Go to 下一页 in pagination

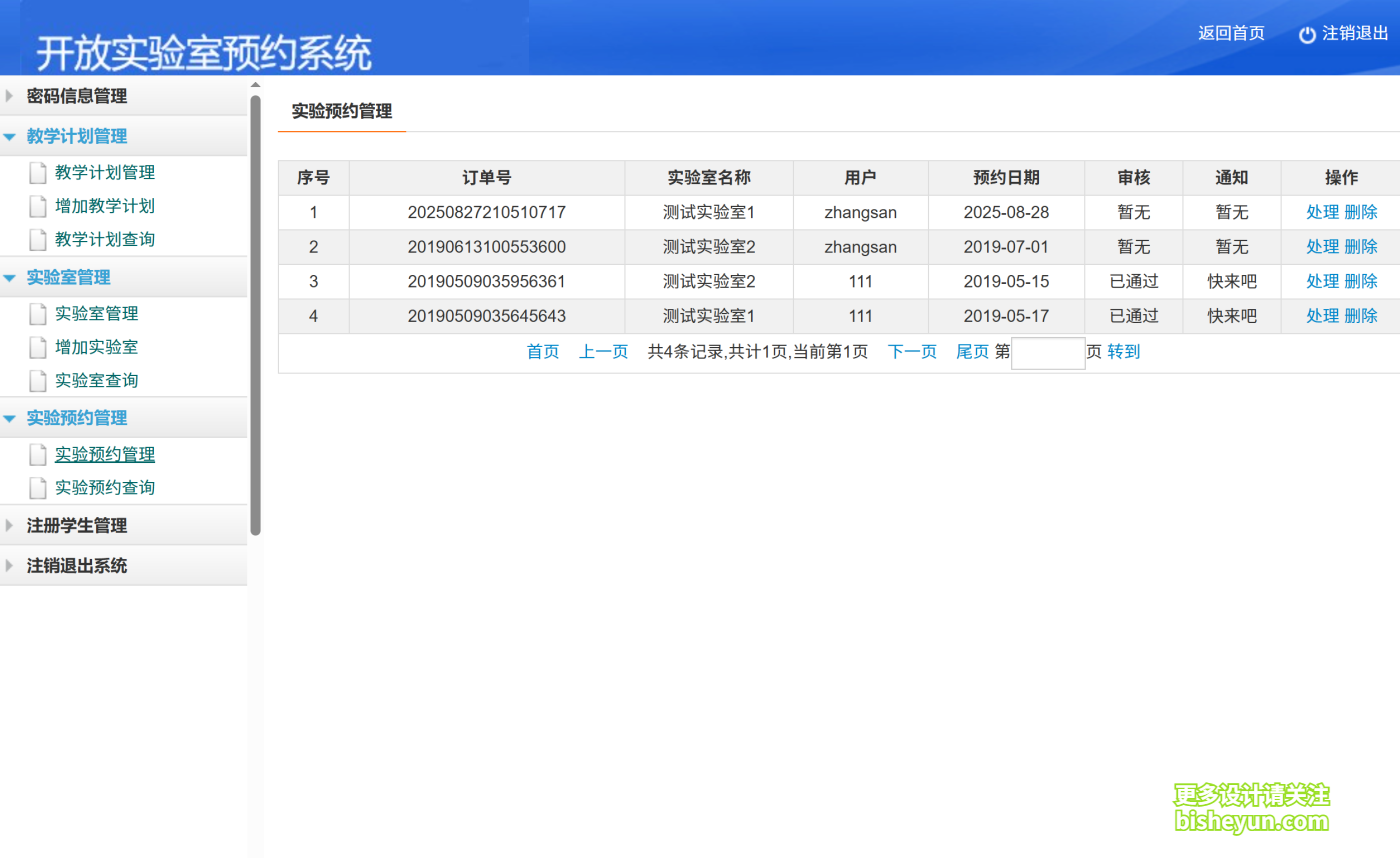[912, 352]
